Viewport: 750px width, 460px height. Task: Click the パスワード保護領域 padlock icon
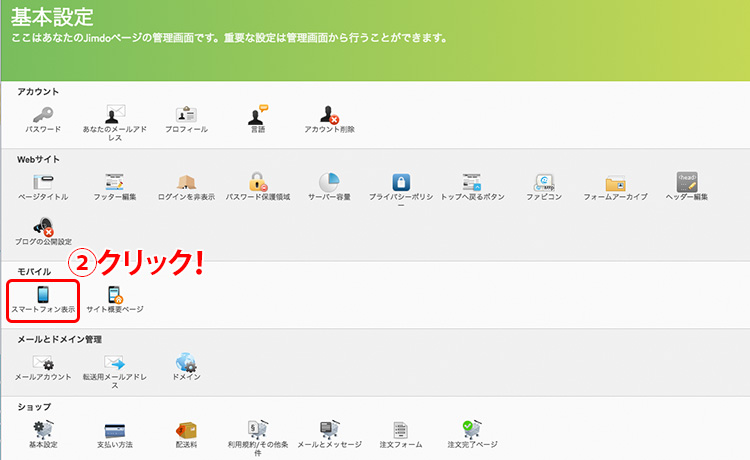[258, 182]
